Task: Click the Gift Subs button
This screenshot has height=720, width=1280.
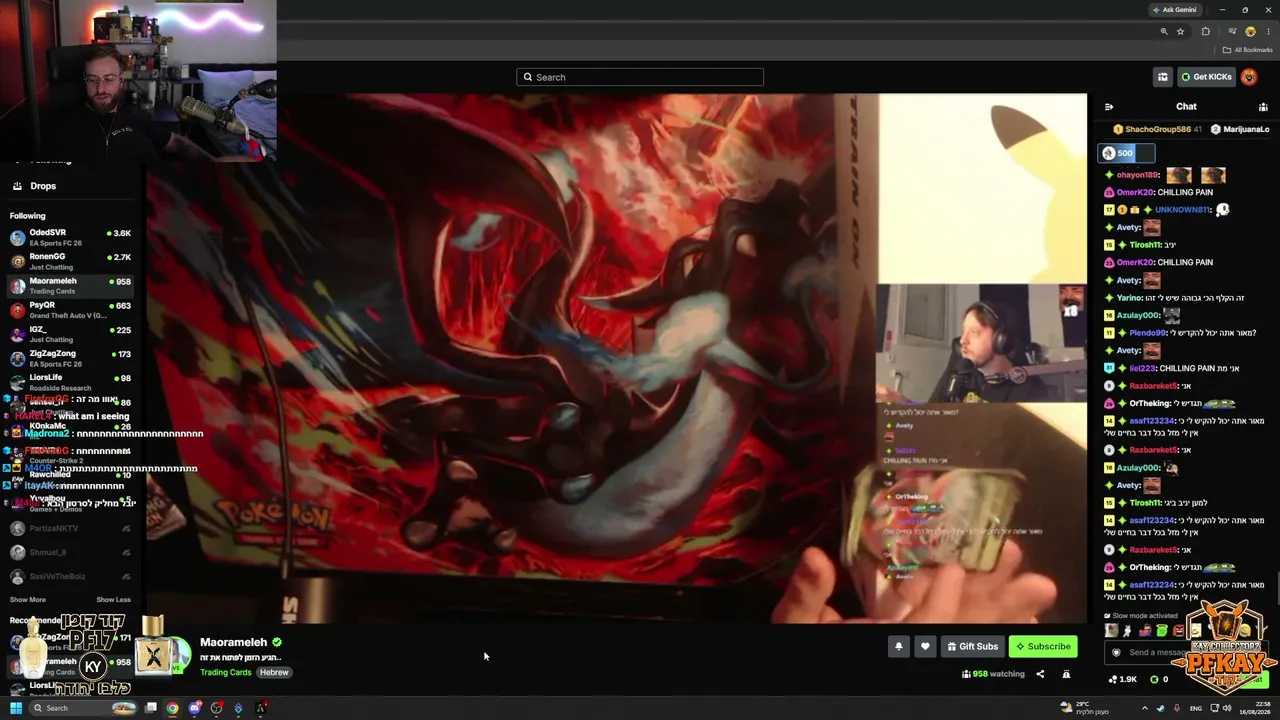Action: [972, 646]
